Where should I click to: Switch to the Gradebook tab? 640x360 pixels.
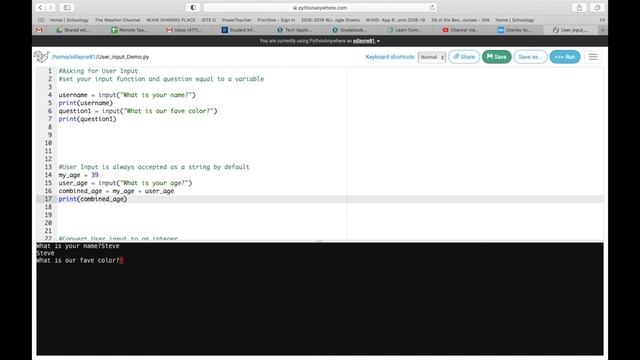(350, 30)
